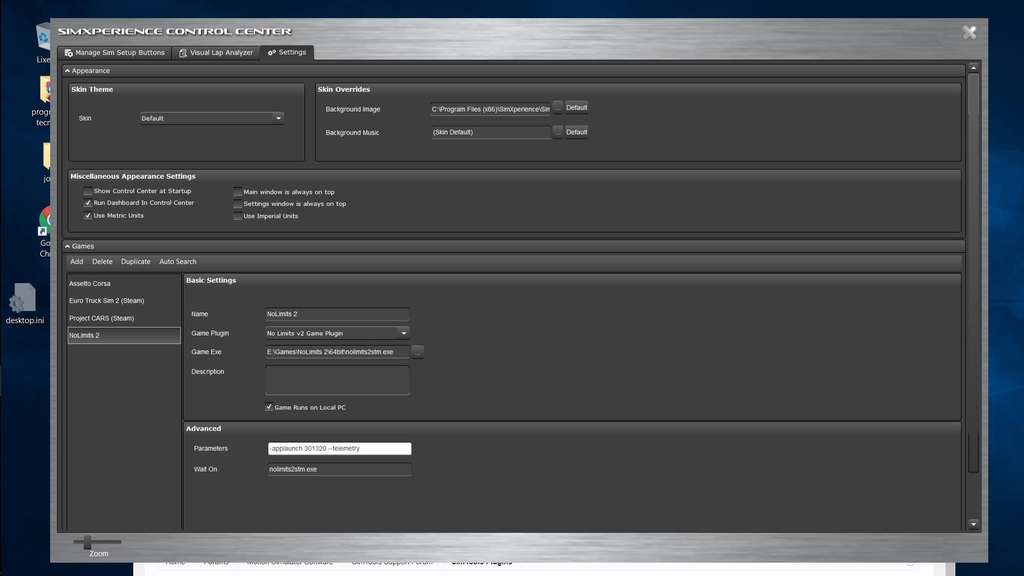Click Delete in the Games toolbar

(x=102, y=262)
